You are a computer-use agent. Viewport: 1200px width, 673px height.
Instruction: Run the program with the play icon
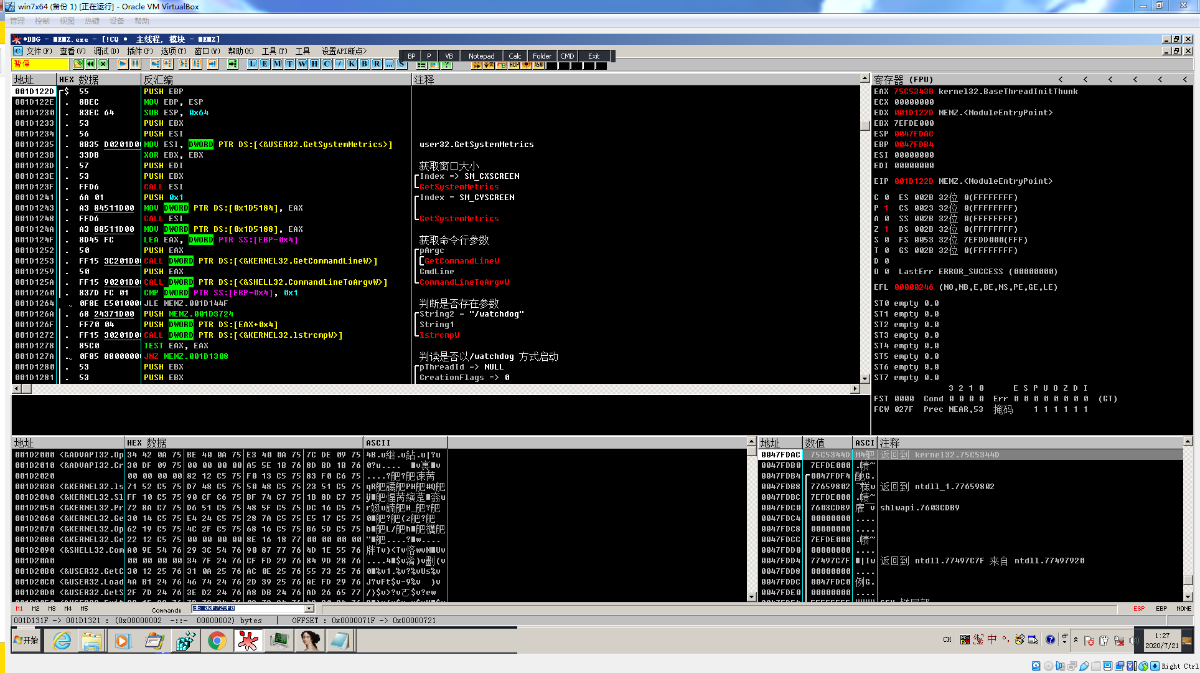tap(121, 64)
